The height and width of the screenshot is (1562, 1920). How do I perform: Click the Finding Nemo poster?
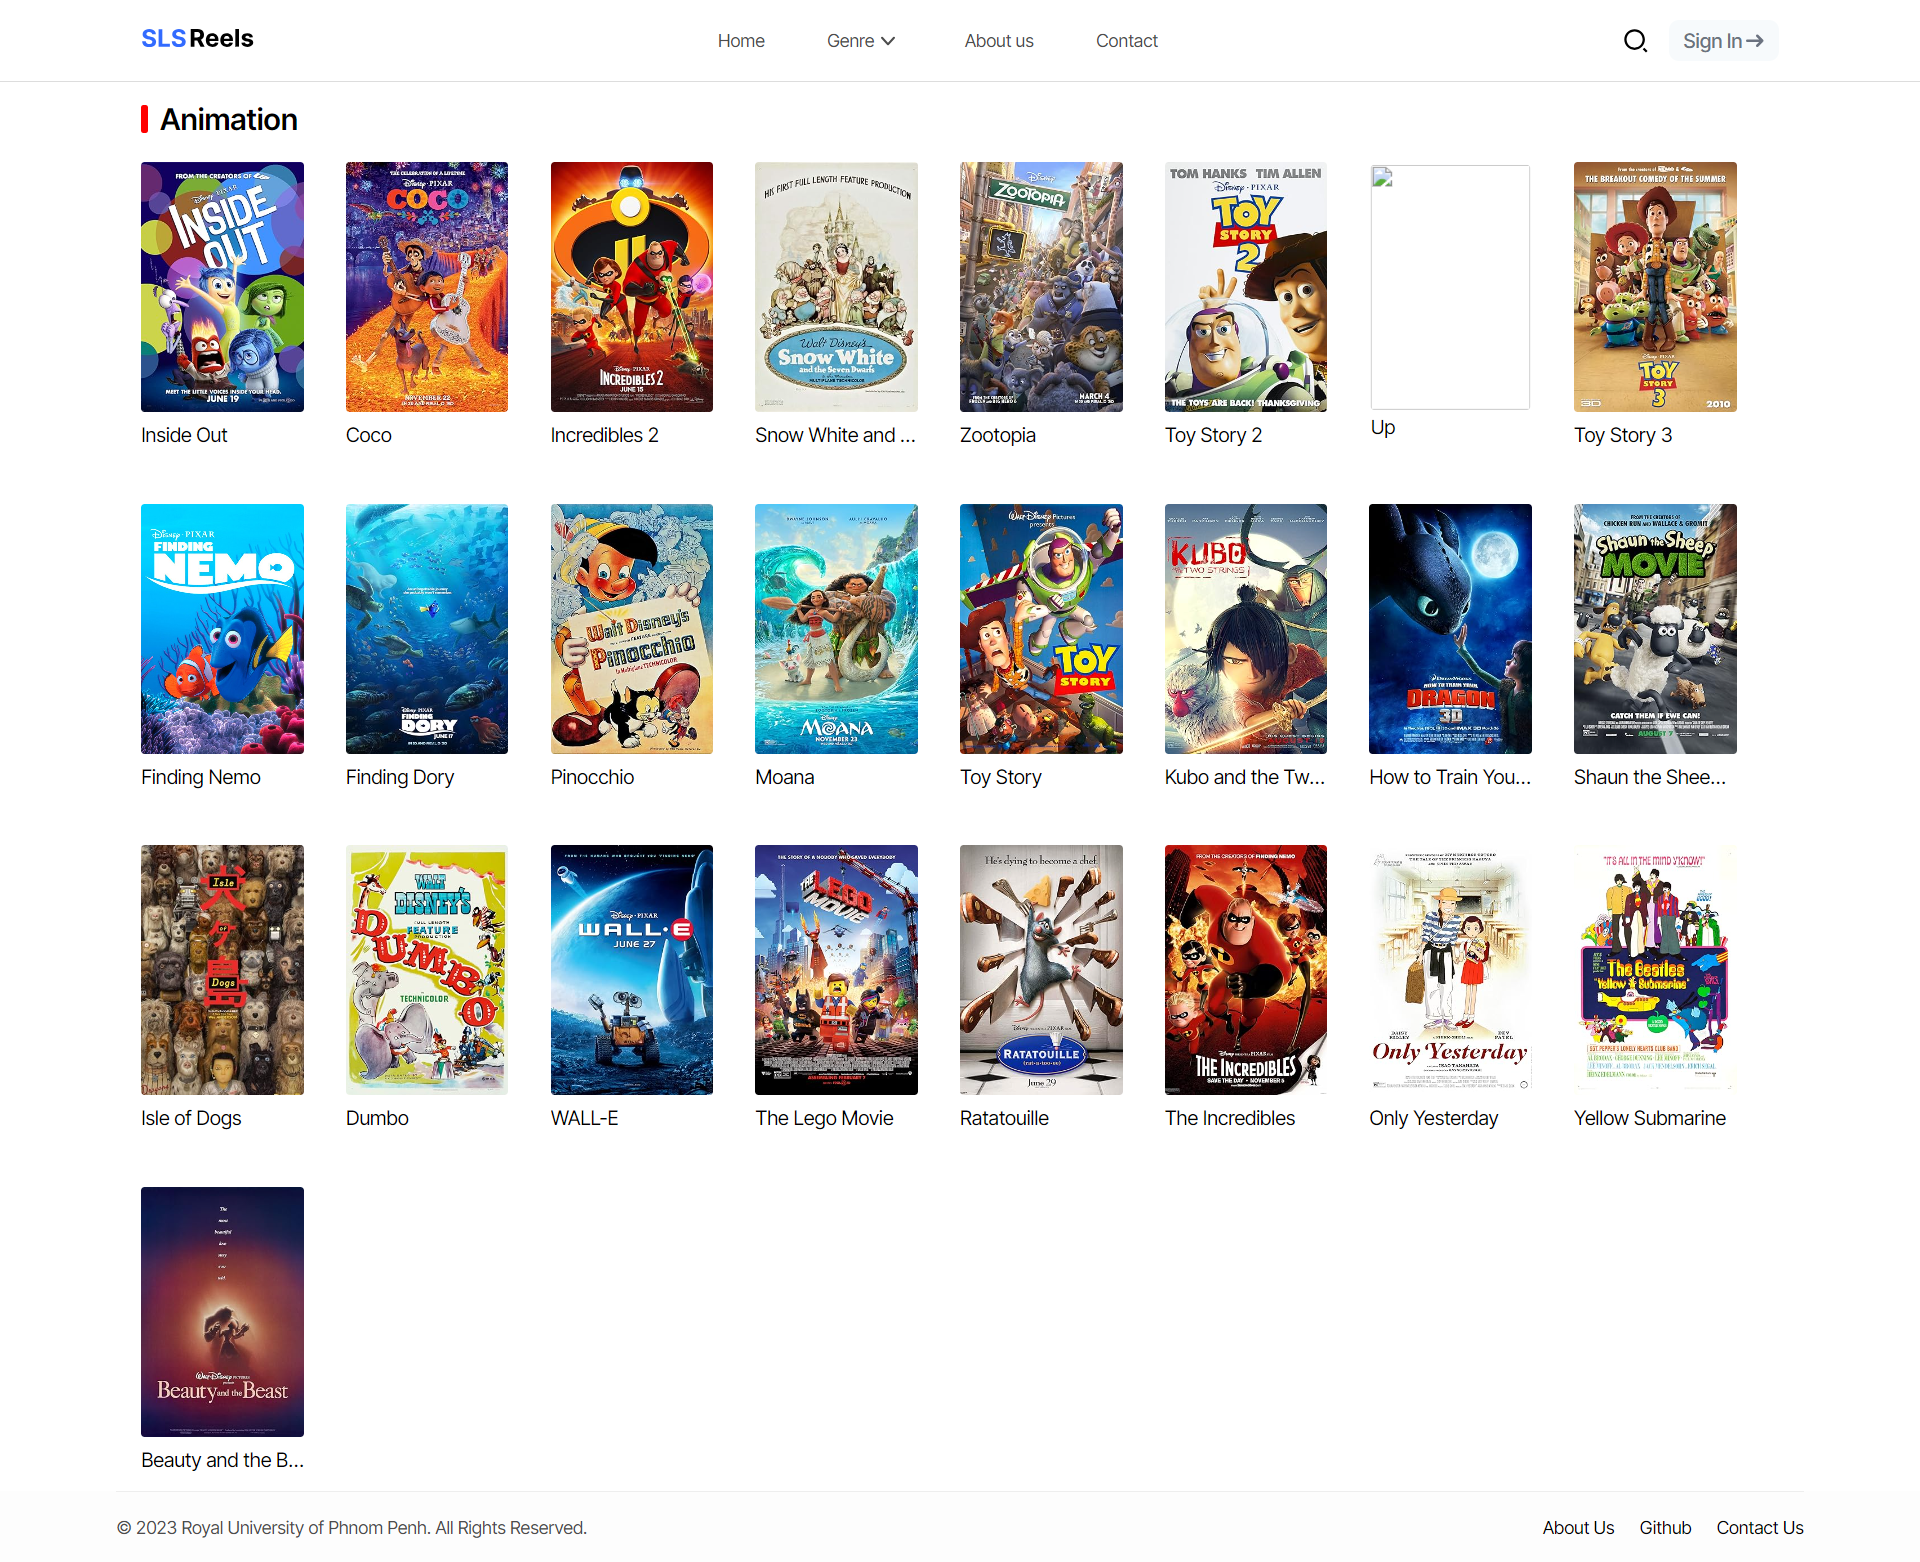pos(222,628)
